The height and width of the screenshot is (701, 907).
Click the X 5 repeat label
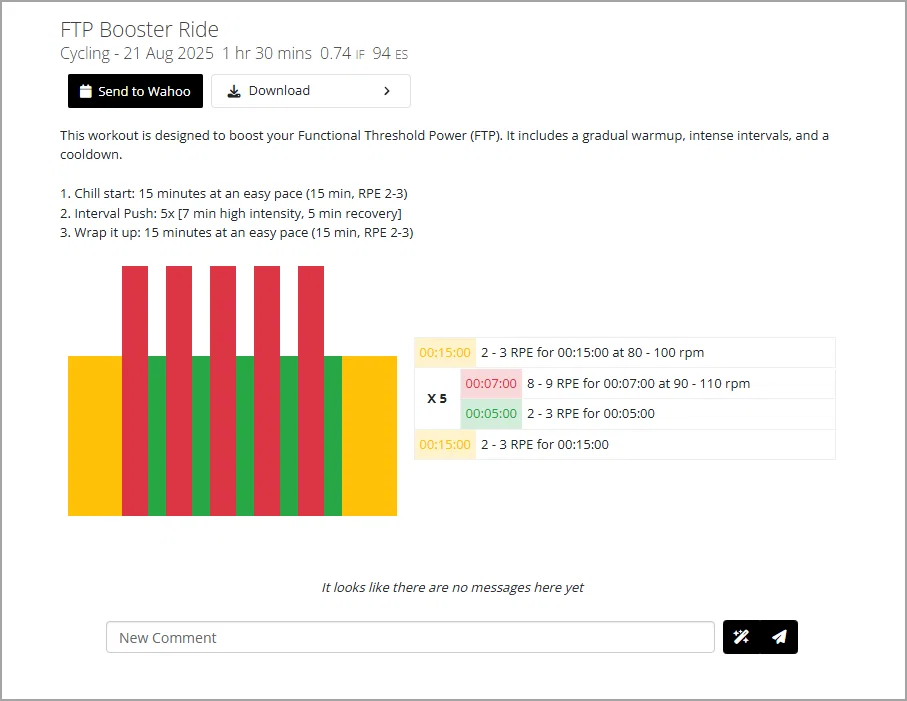point(437,399)
